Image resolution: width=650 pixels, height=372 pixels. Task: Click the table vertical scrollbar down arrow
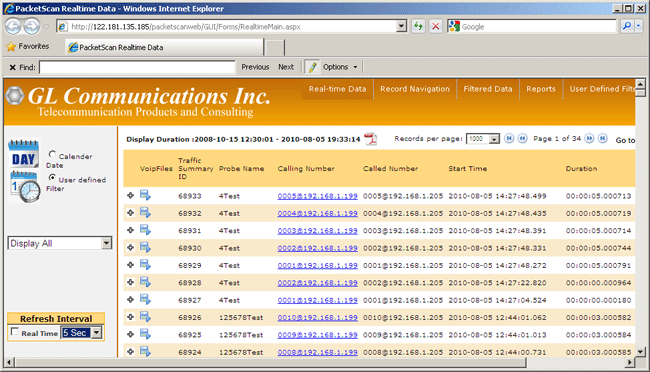click(x=640, y=352)
